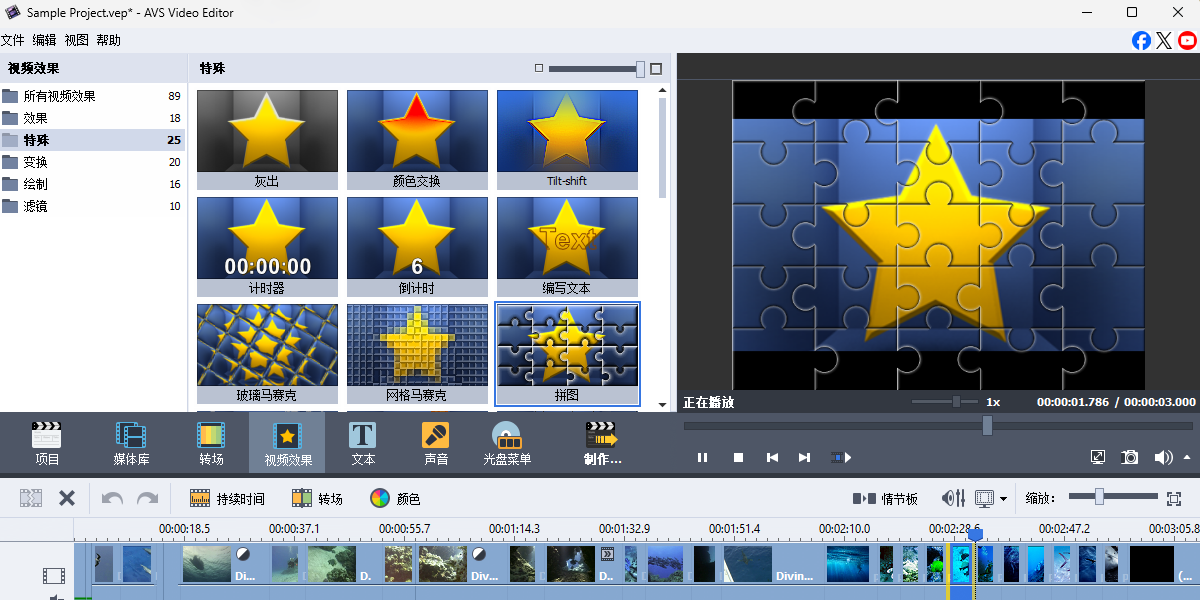Click the large thumbnails icon right of slider
Screen dimensions: 1200x600
pos(656,69)
